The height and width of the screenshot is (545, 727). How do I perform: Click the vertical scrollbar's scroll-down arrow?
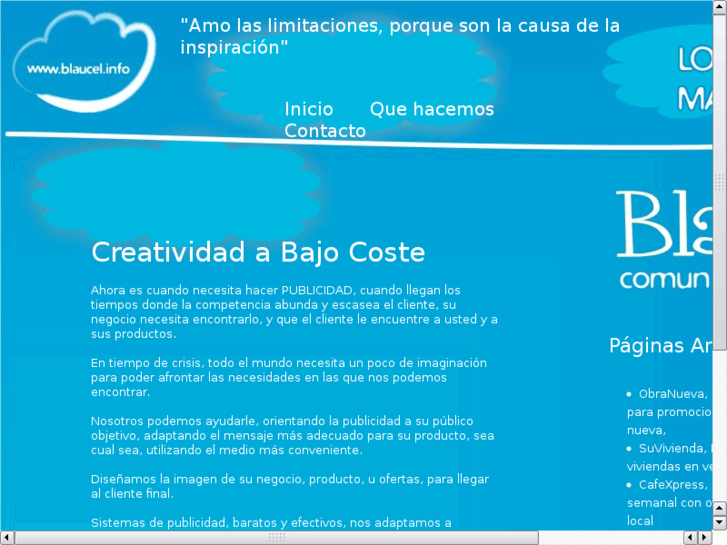[720, 522]
